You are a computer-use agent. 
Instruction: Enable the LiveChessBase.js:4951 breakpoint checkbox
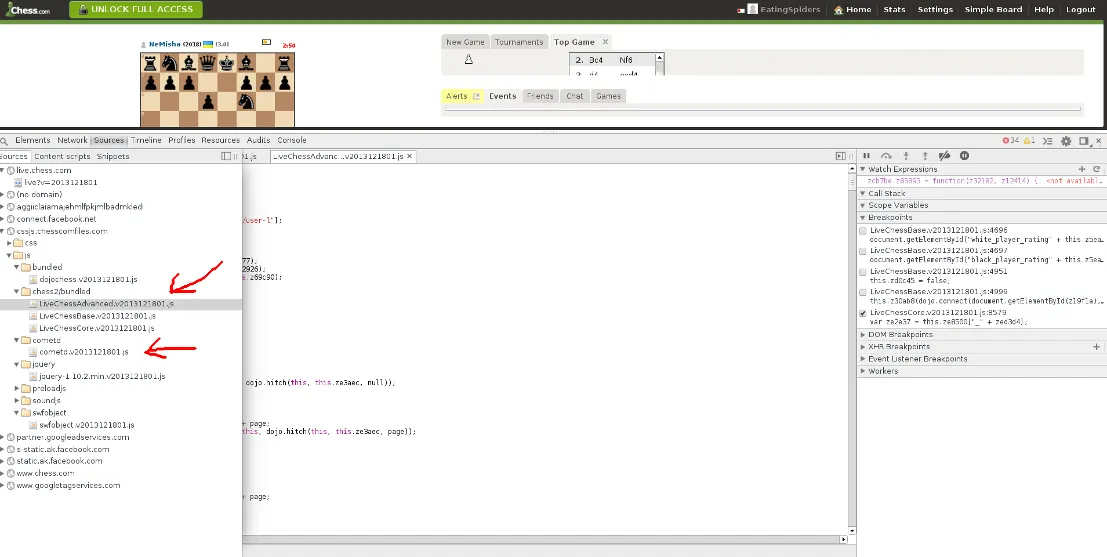point(863,272)
